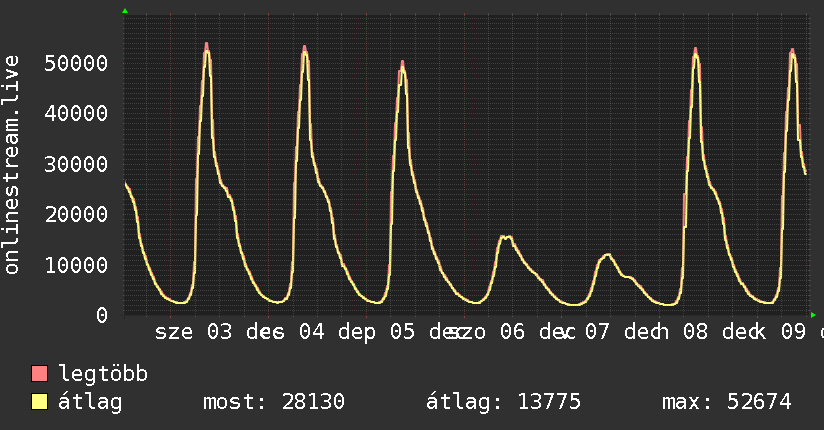Click the 05 date label on x-axis
This screenshot has height=430, width=824.
pos(402,332)
